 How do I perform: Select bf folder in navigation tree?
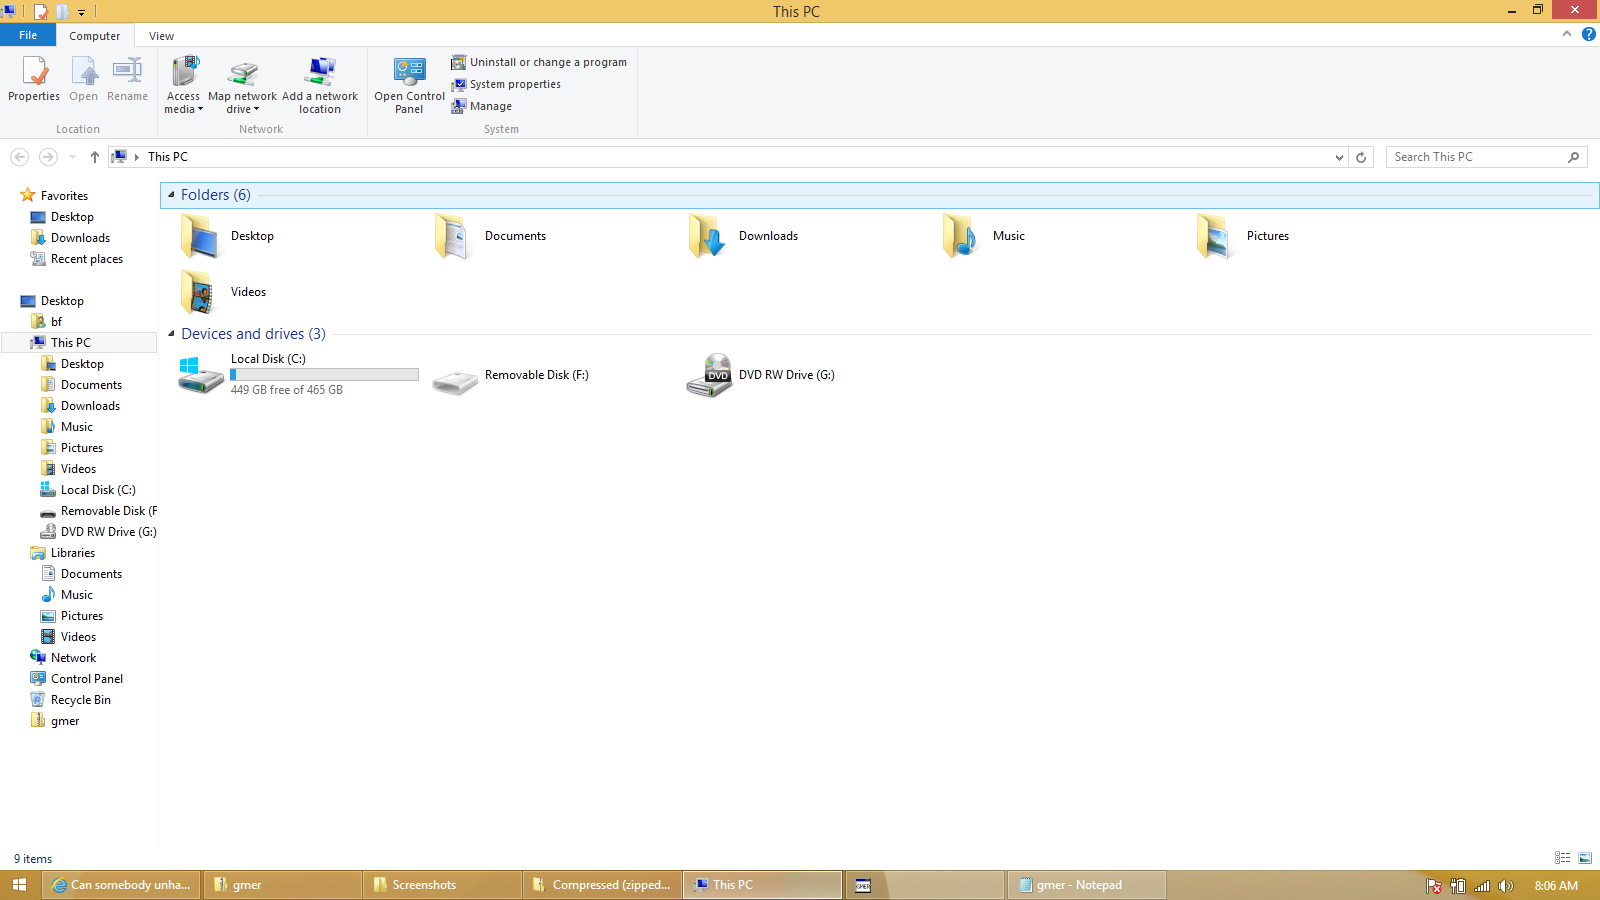pos(56,322)
